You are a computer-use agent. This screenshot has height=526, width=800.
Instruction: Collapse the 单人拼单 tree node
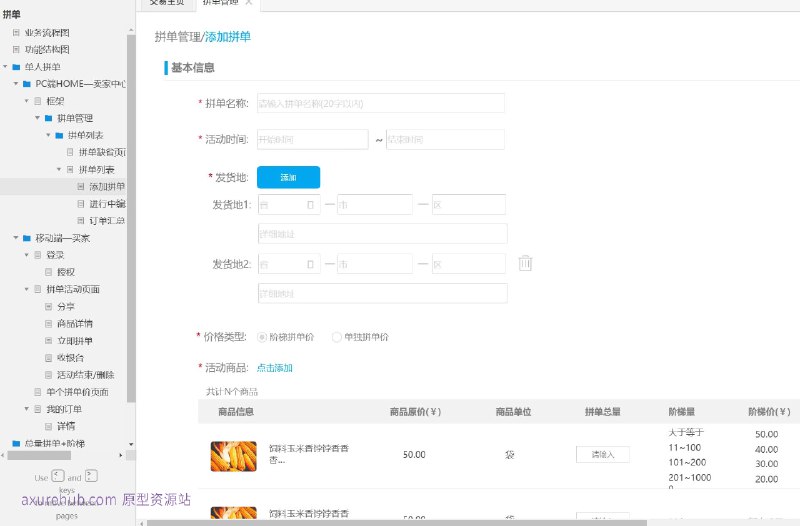click(5, 66)
